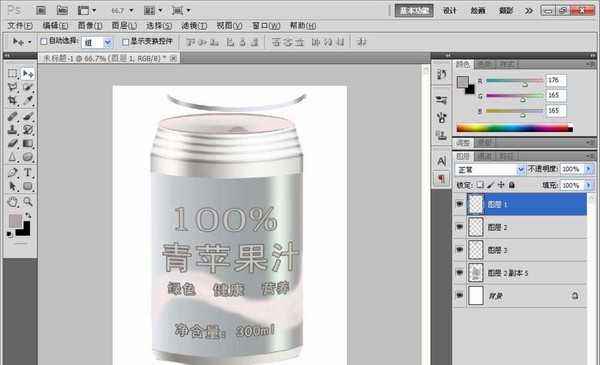The height and width of the screenshot is (365, 600).
Task: Select the Pen tool
Action: pyautogui.click(x=13, y=173)
